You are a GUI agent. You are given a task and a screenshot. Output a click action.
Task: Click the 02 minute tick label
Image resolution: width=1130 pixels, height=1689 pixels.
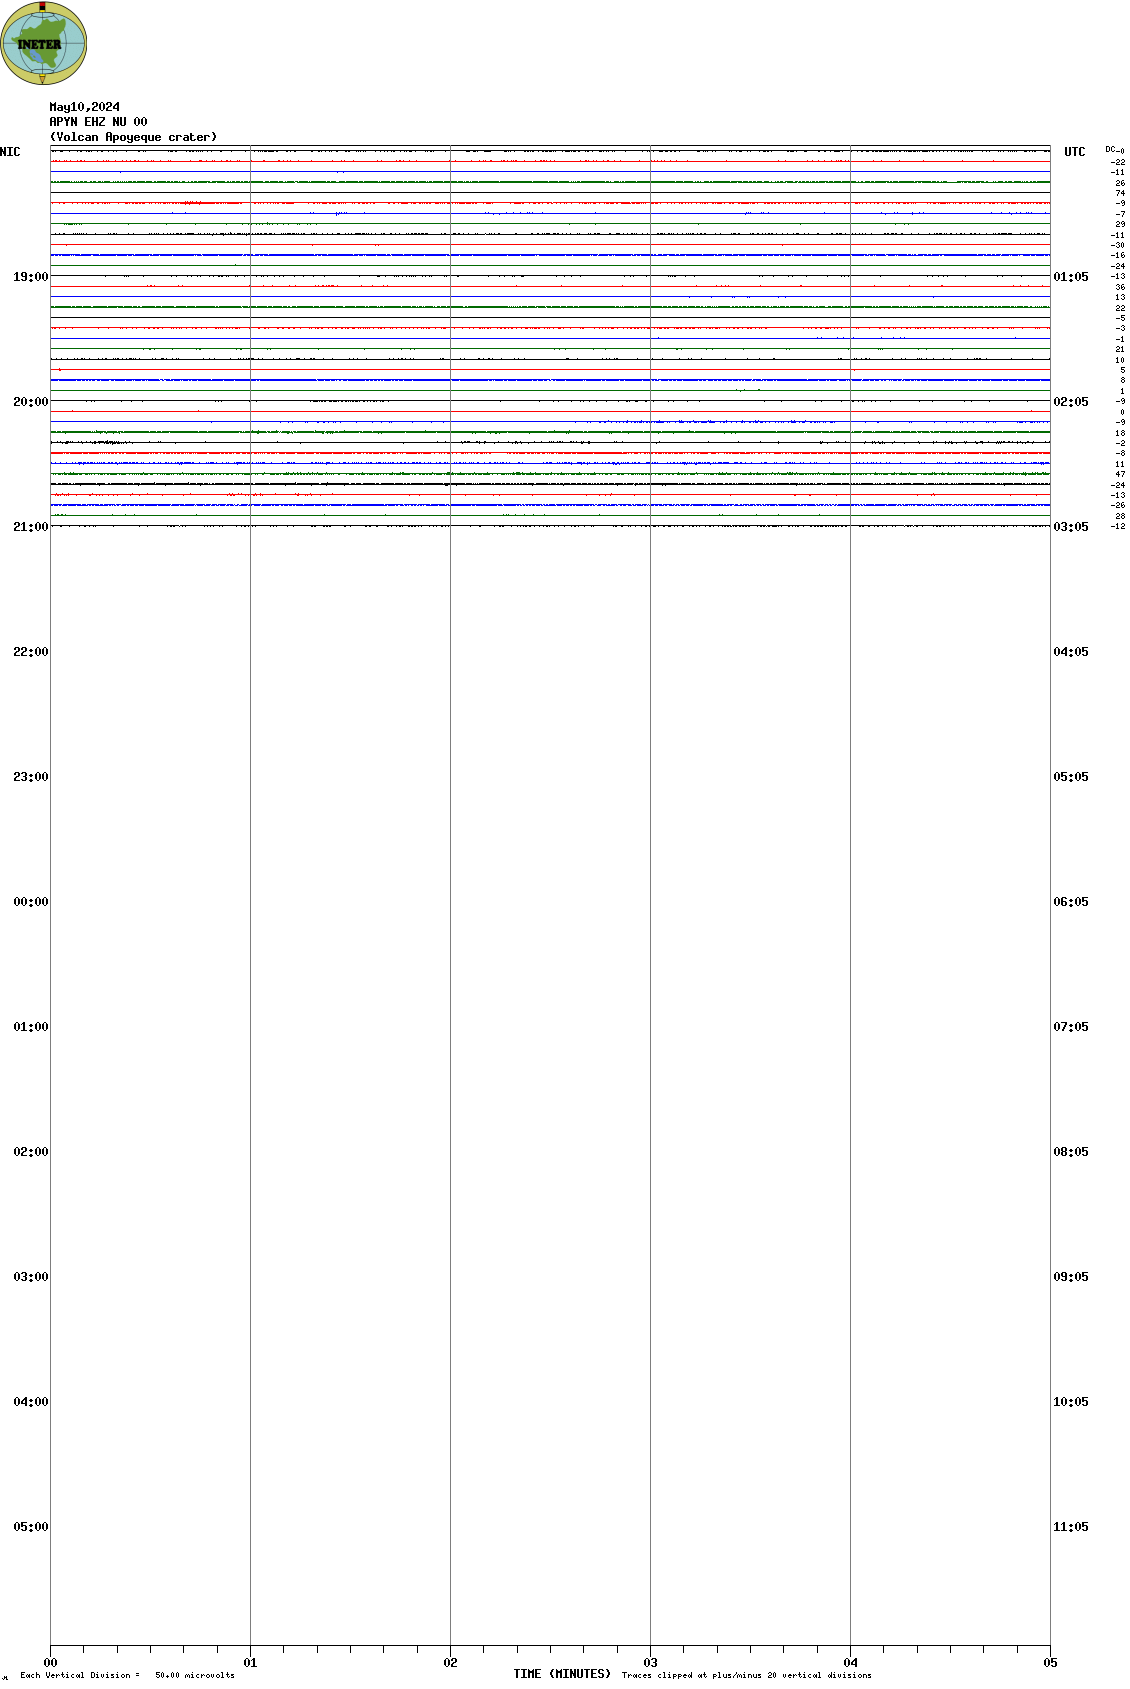pyautogui.click(x=451, y=1663)
